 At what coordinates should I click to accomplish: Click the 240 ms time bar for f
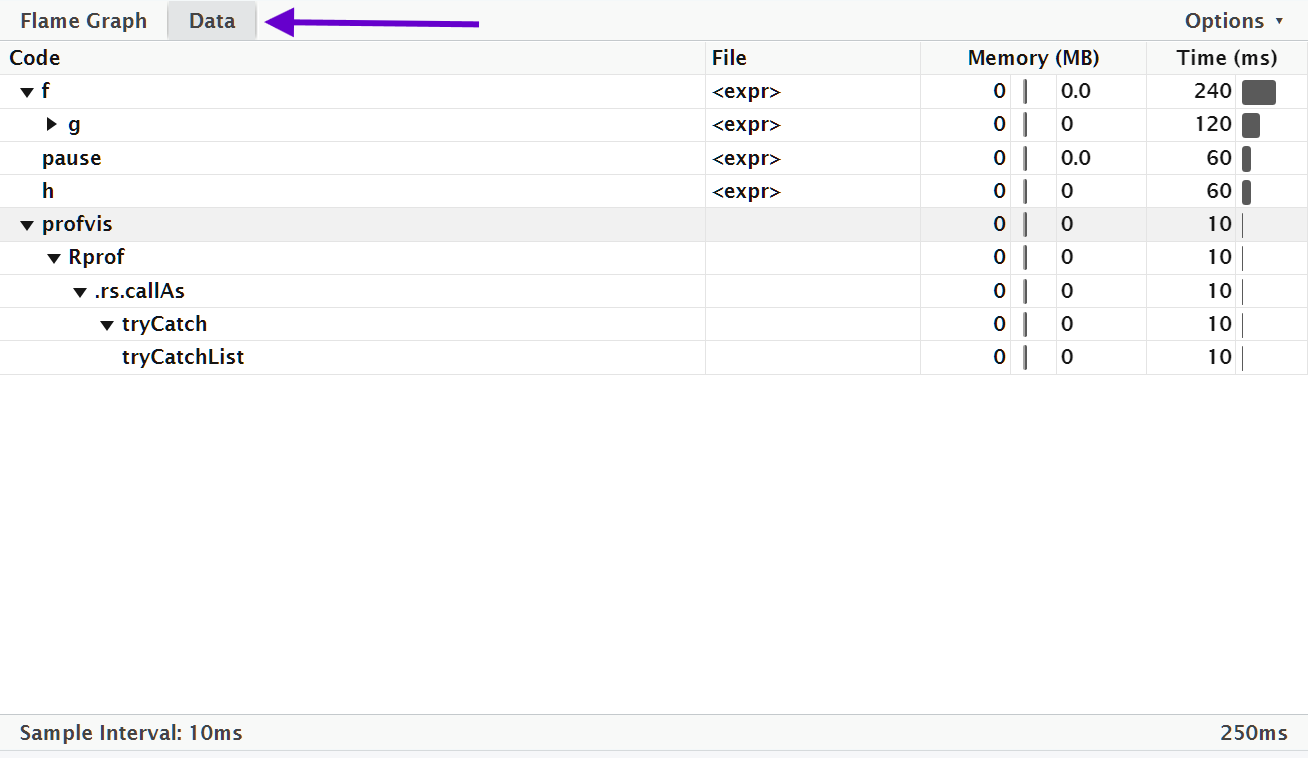[x=1258, y=92]
